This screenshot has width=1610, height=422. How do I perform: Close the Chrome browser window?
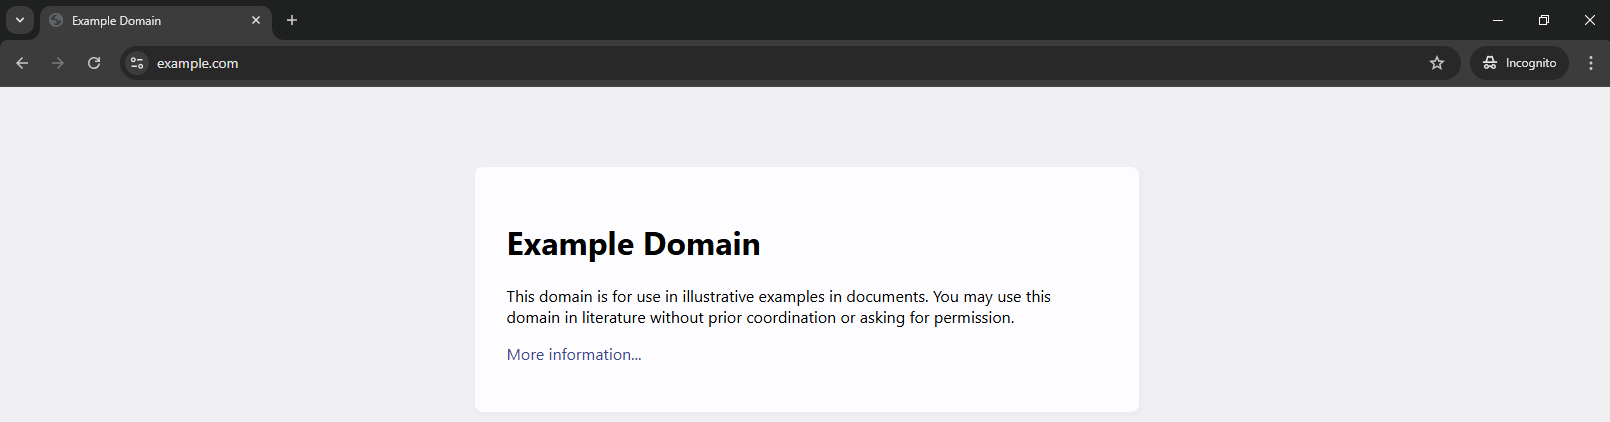[1590, 20]
